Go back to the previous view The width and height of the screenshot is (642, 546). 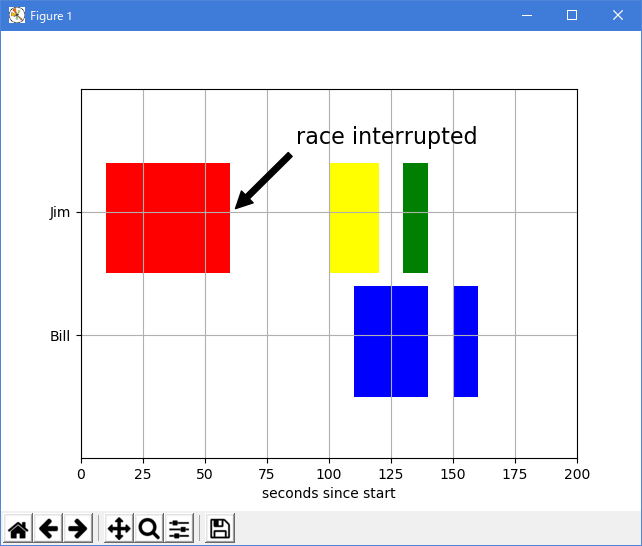[48, 528]
